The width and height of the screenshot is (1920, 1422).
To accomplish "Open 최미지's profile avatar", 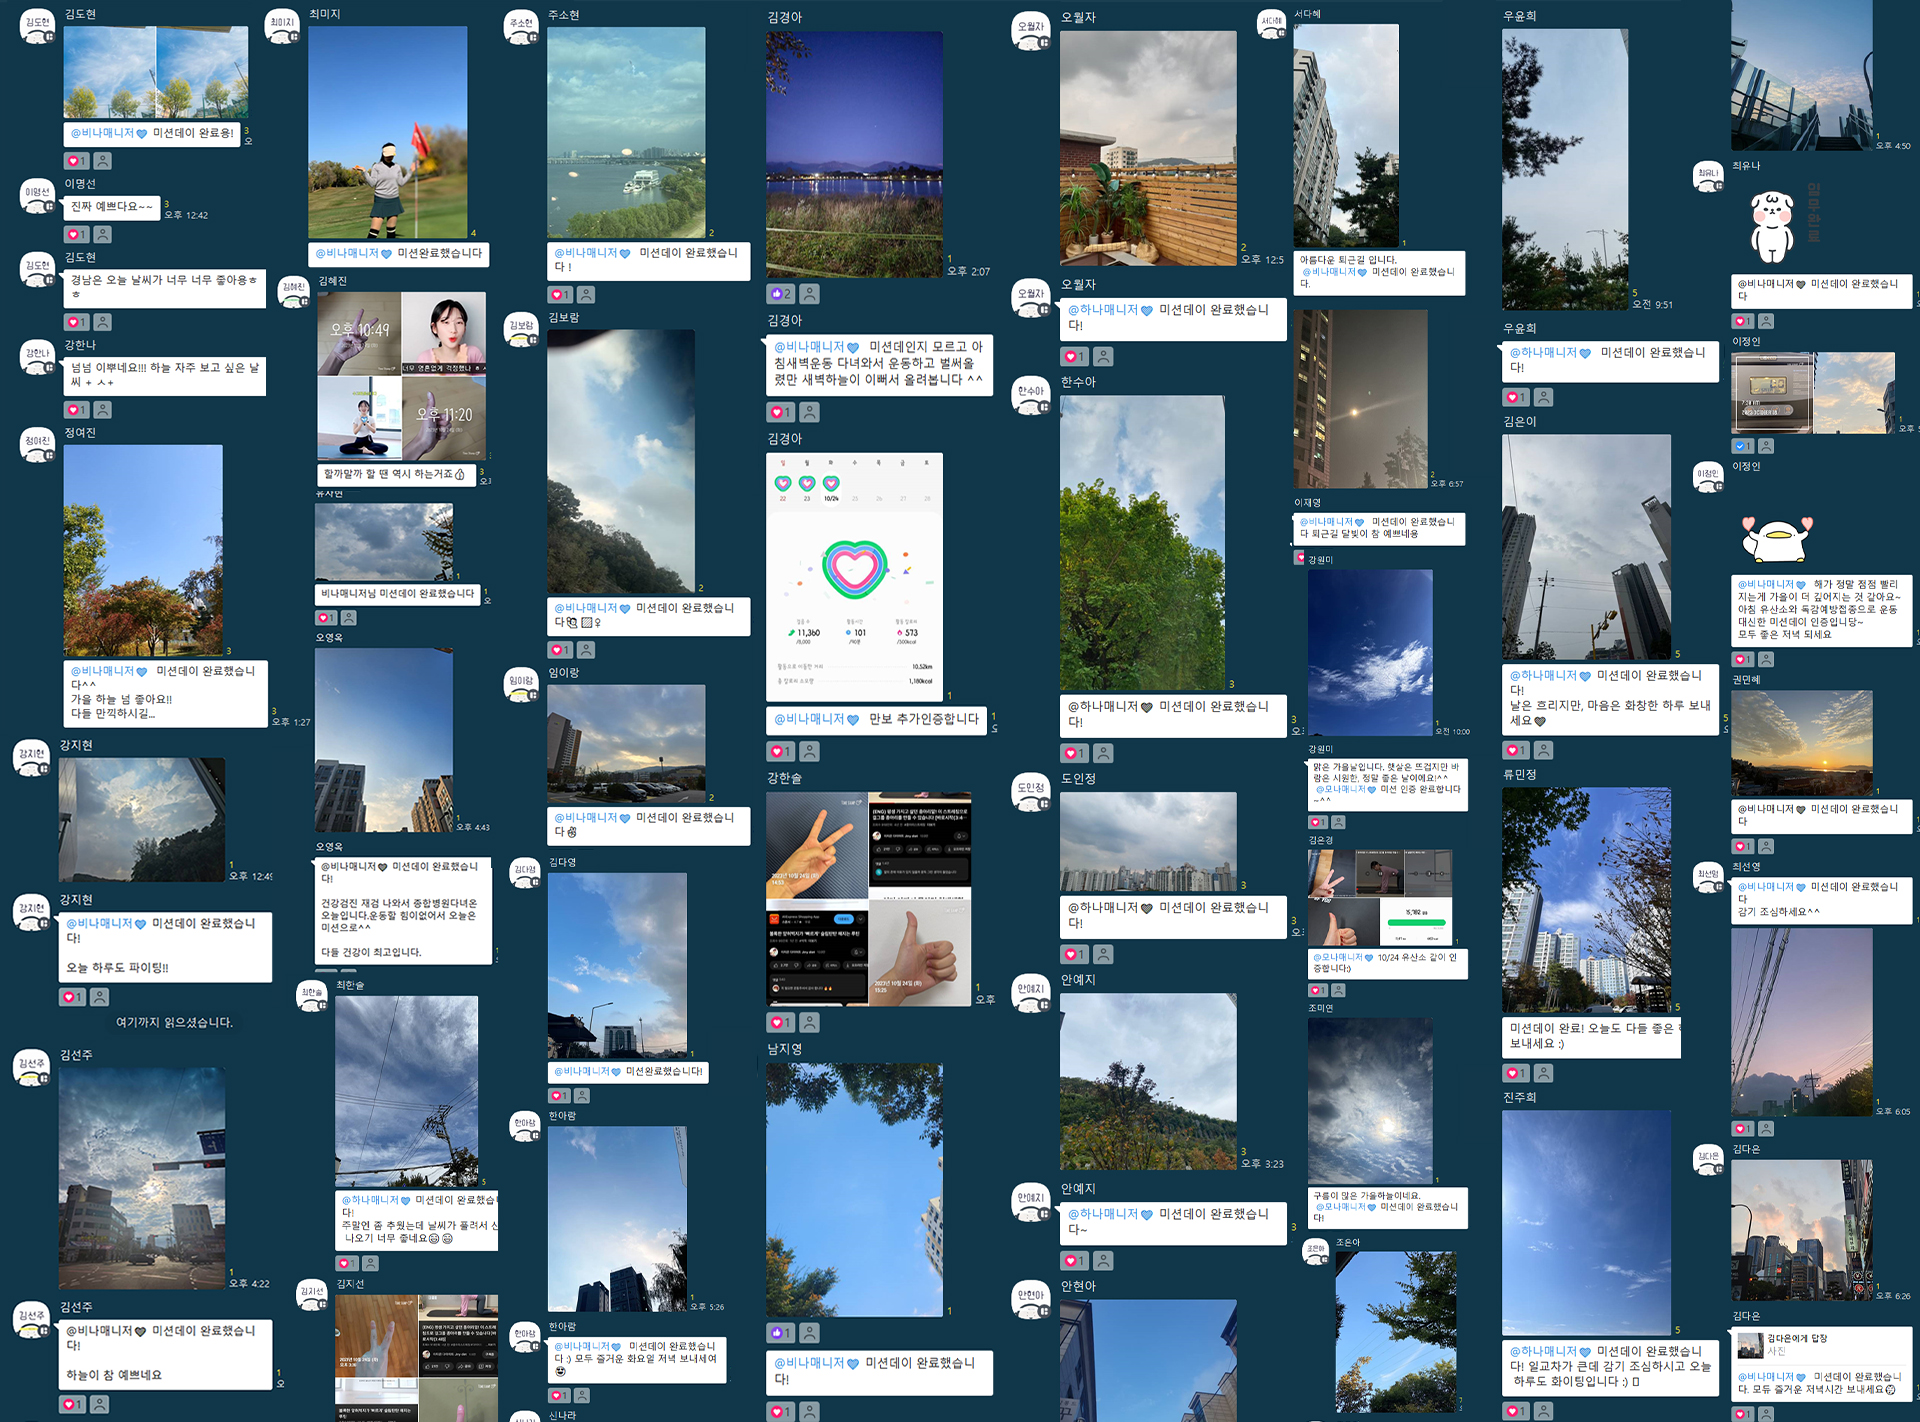I will pyautogui.click(x=282, y=26).
